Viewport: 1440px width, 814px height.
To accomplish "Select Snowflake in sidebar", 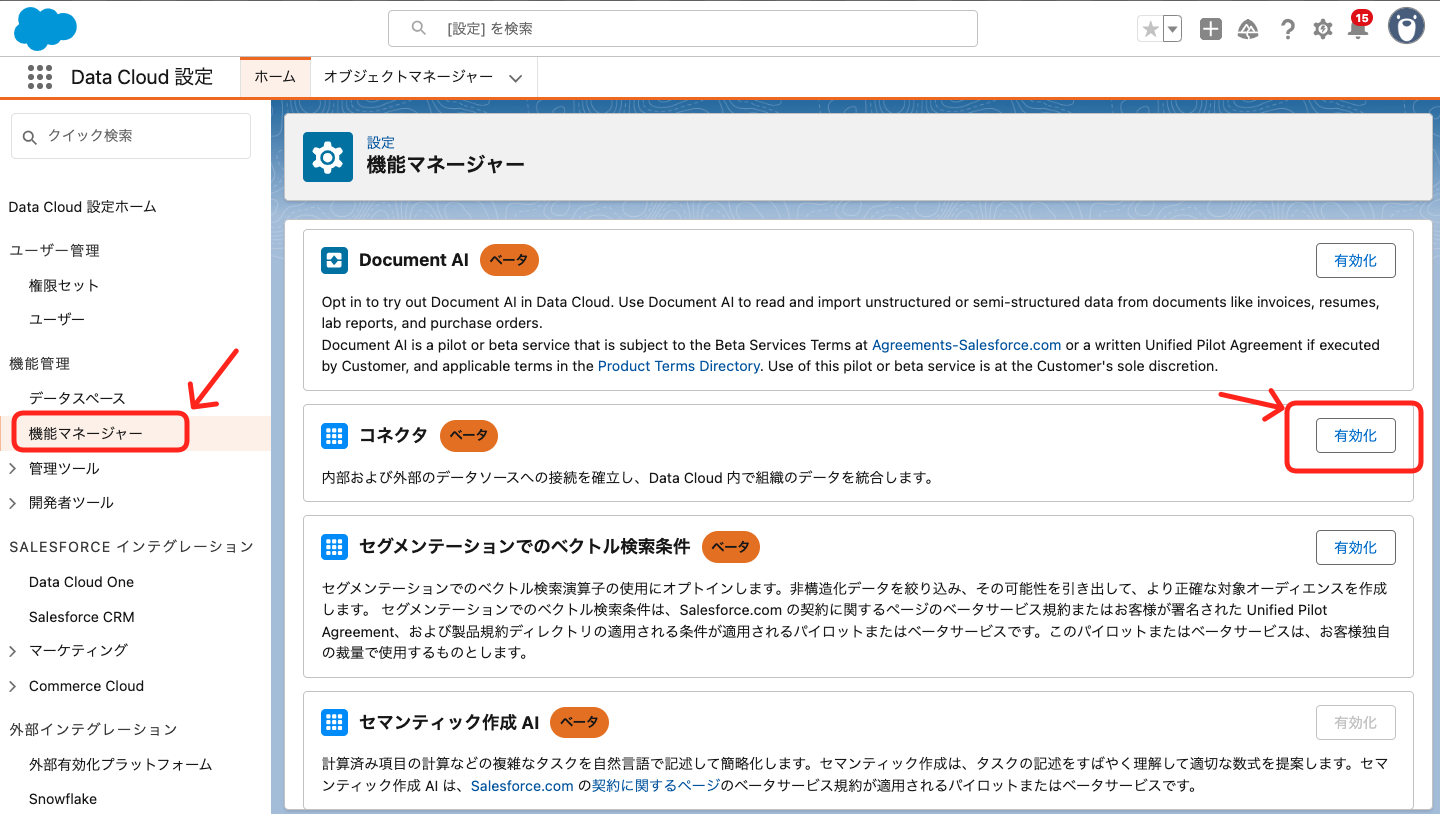I will [63, 799].
